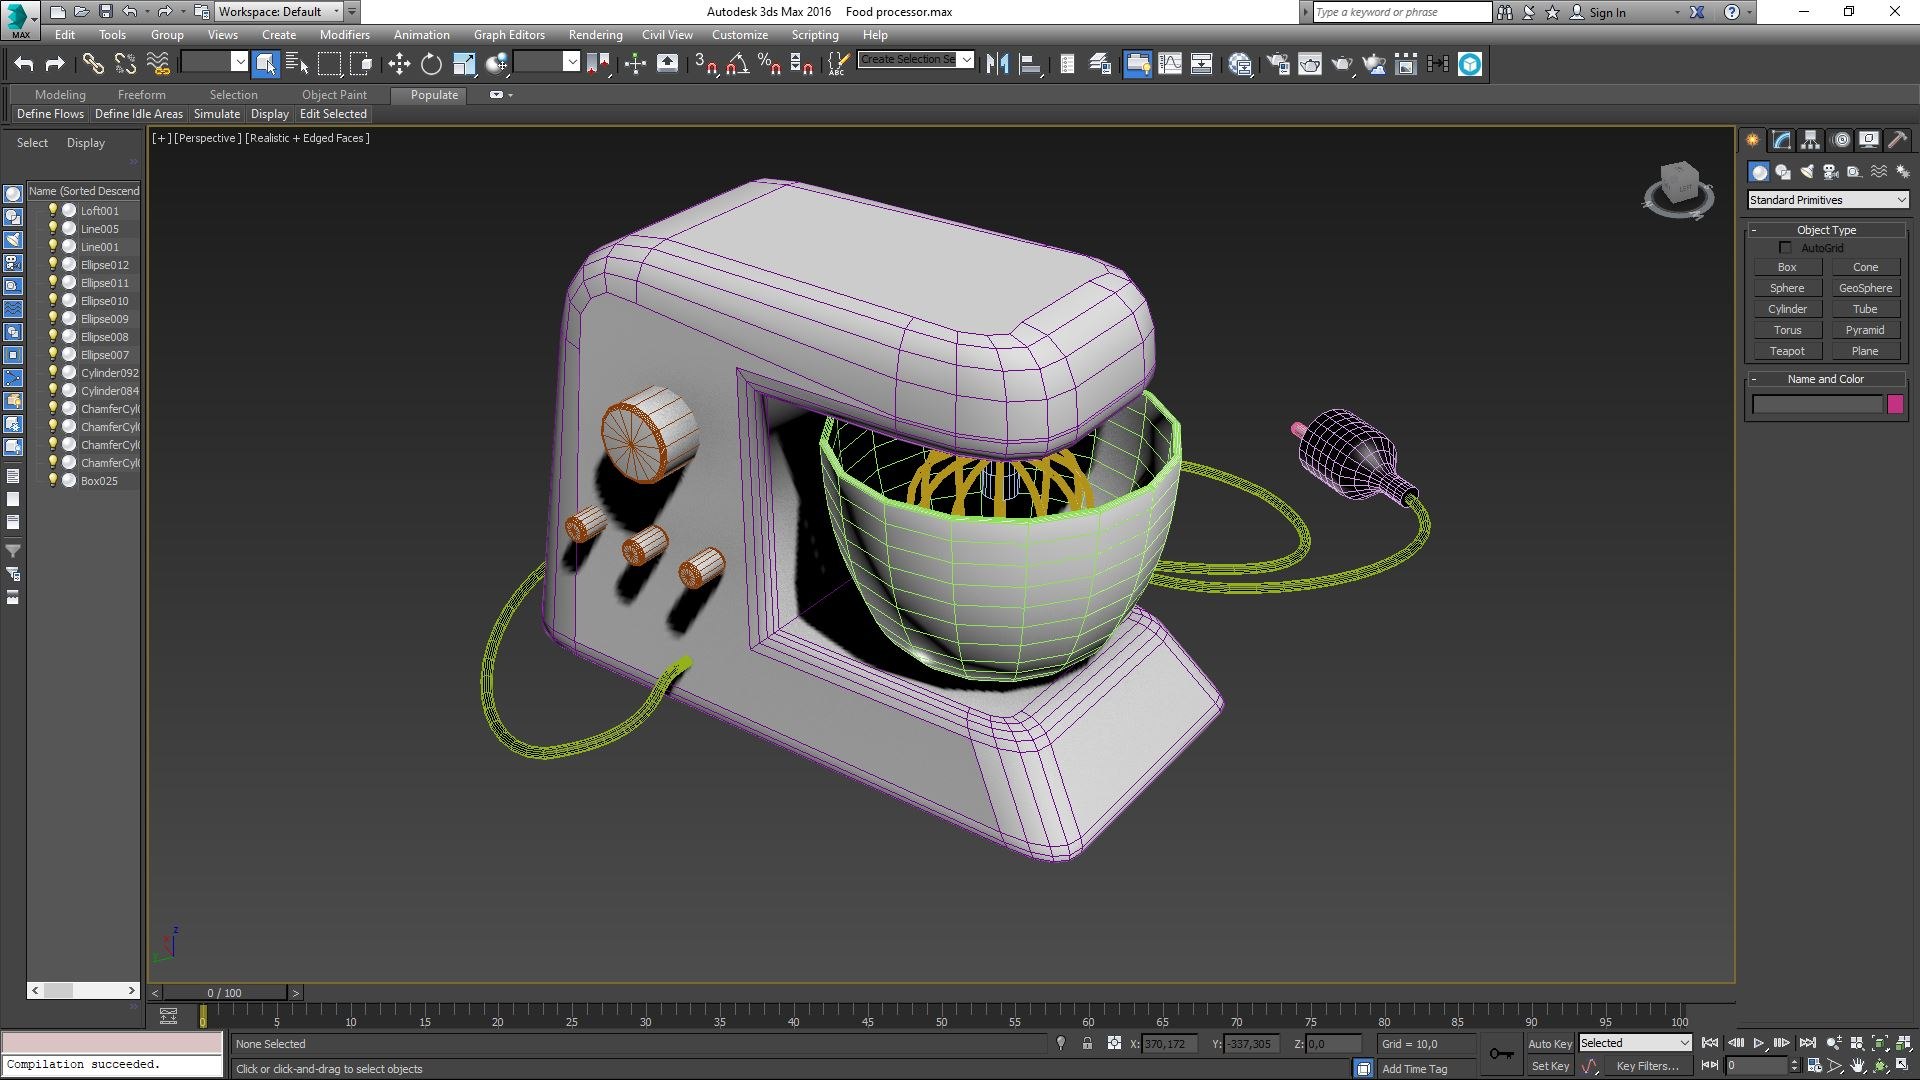Open the Modifiers menu
This screenshot has width=1920, height=1080.
(x=344, y=35)
